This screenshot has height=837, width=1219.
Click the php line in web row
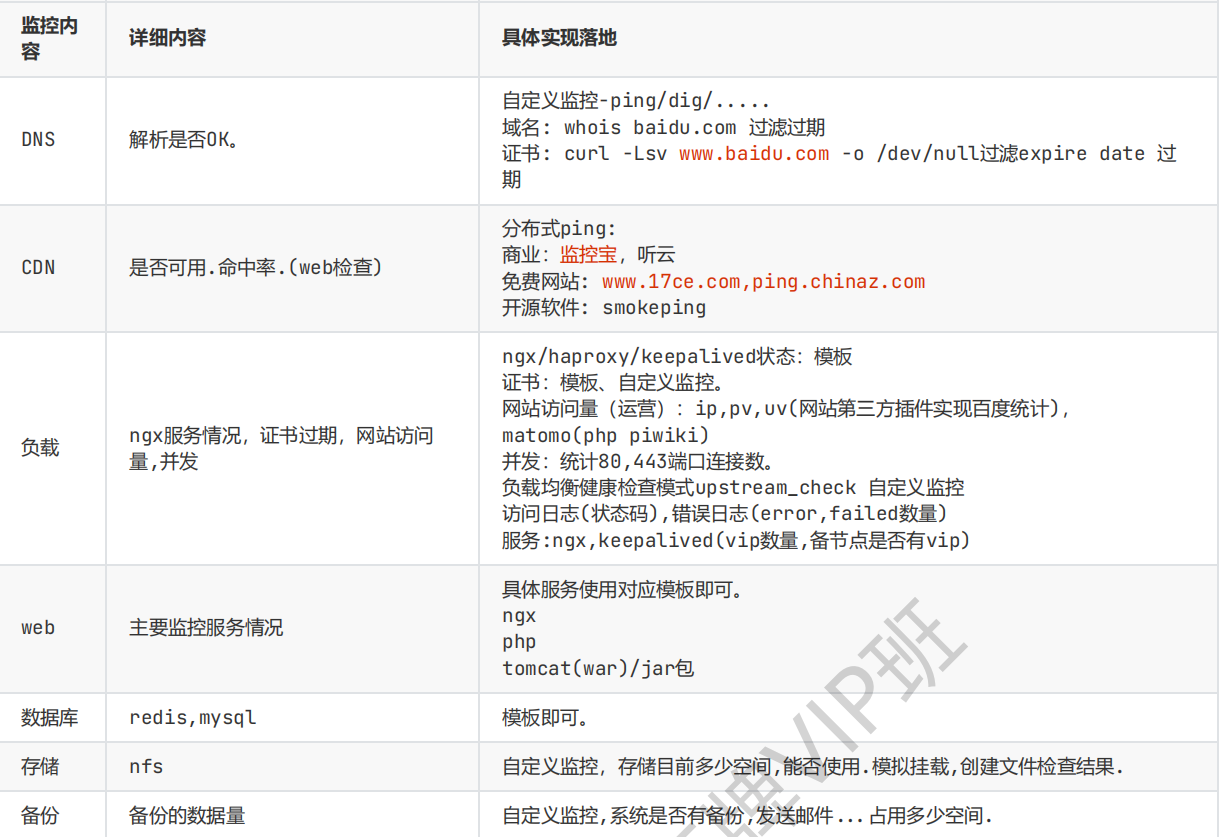pyautogui.click(x=519, y=643)
